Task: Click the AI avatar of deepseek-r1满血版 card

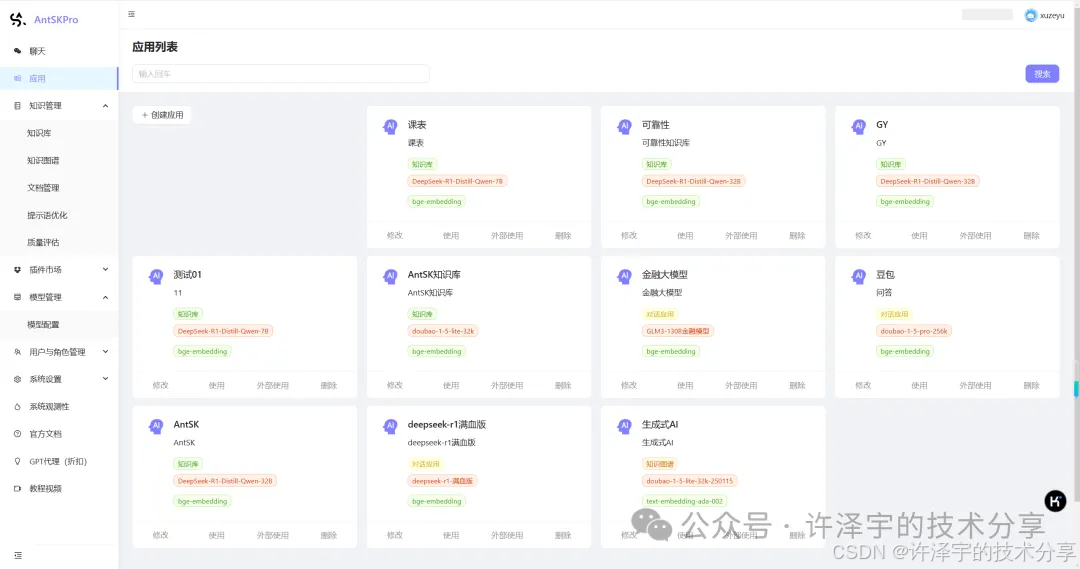Action: pyautogui.click(x=391, y=426)
